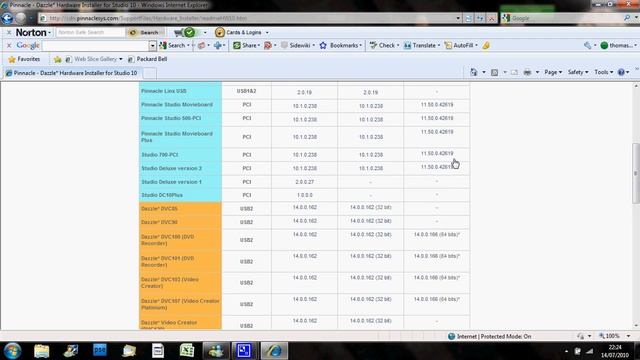The image size is (640, 360).
Task: Click the Pinnacle Studio Movieboard row label
Action: tap(177, 105)
